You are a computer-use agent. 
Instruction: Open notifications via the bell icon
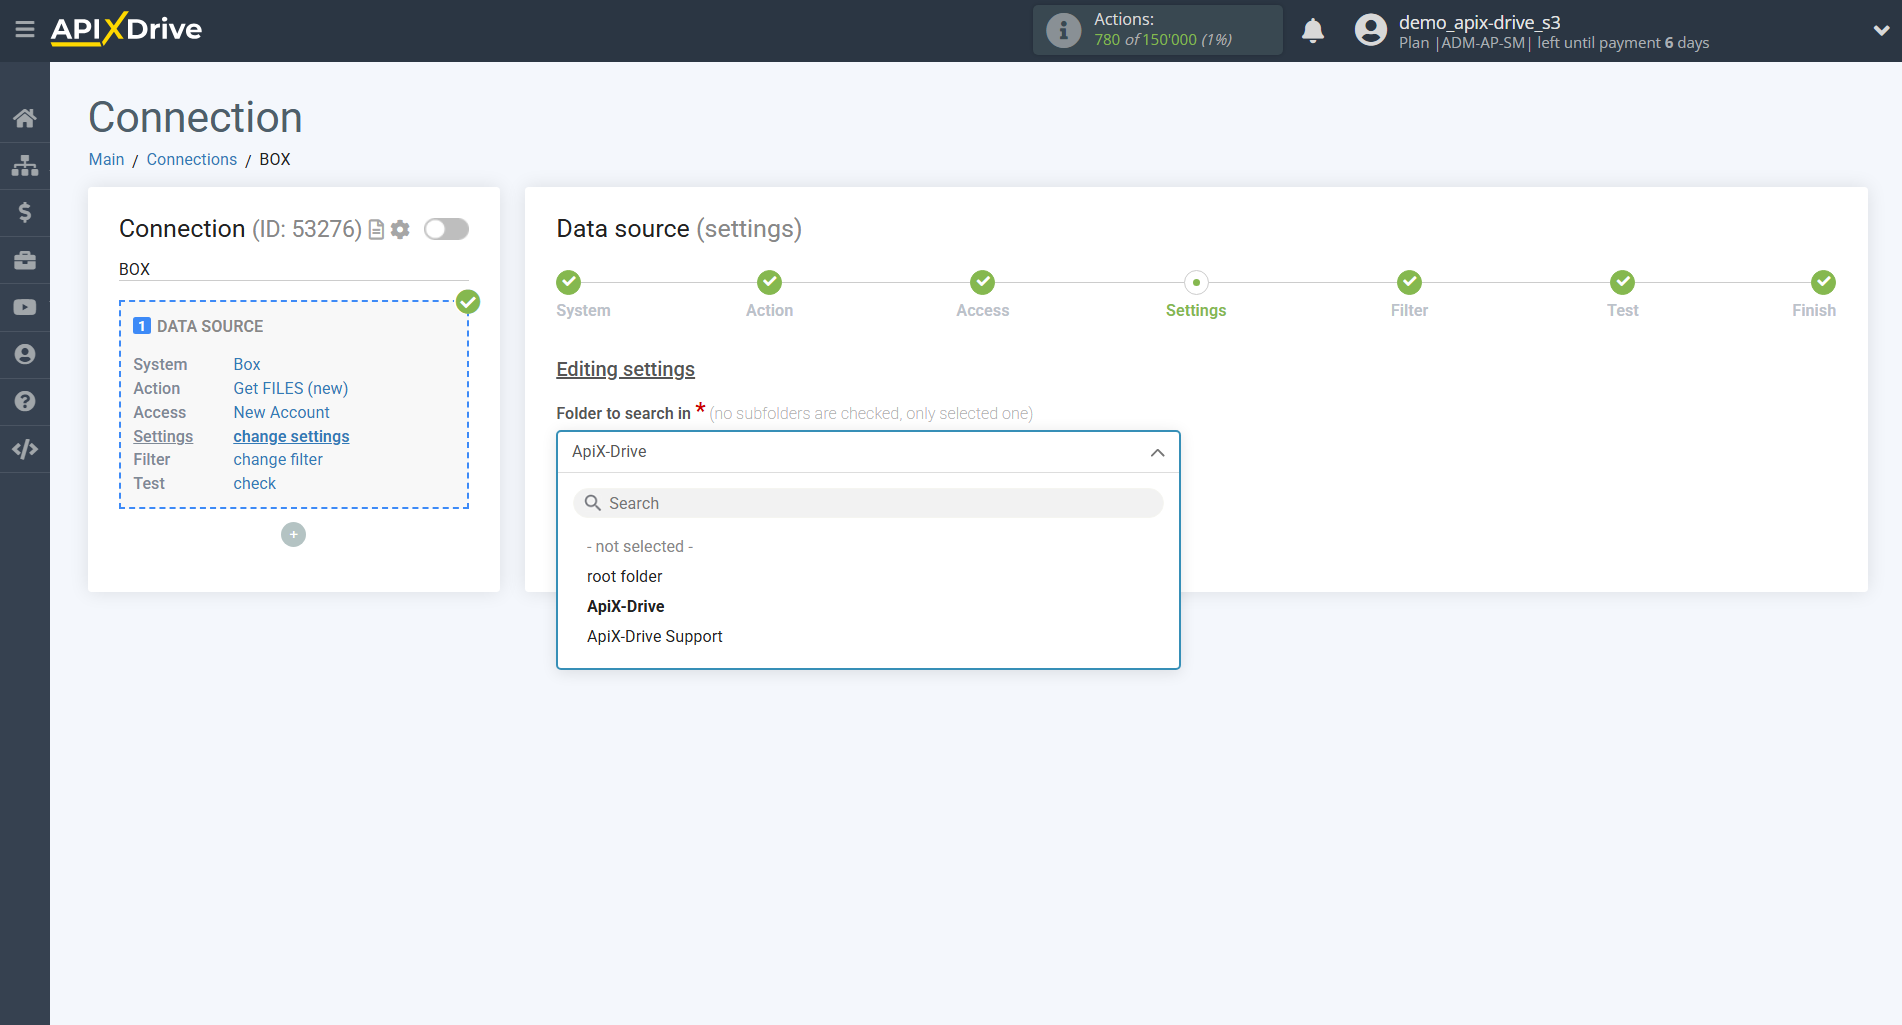tap(1313, 30)
